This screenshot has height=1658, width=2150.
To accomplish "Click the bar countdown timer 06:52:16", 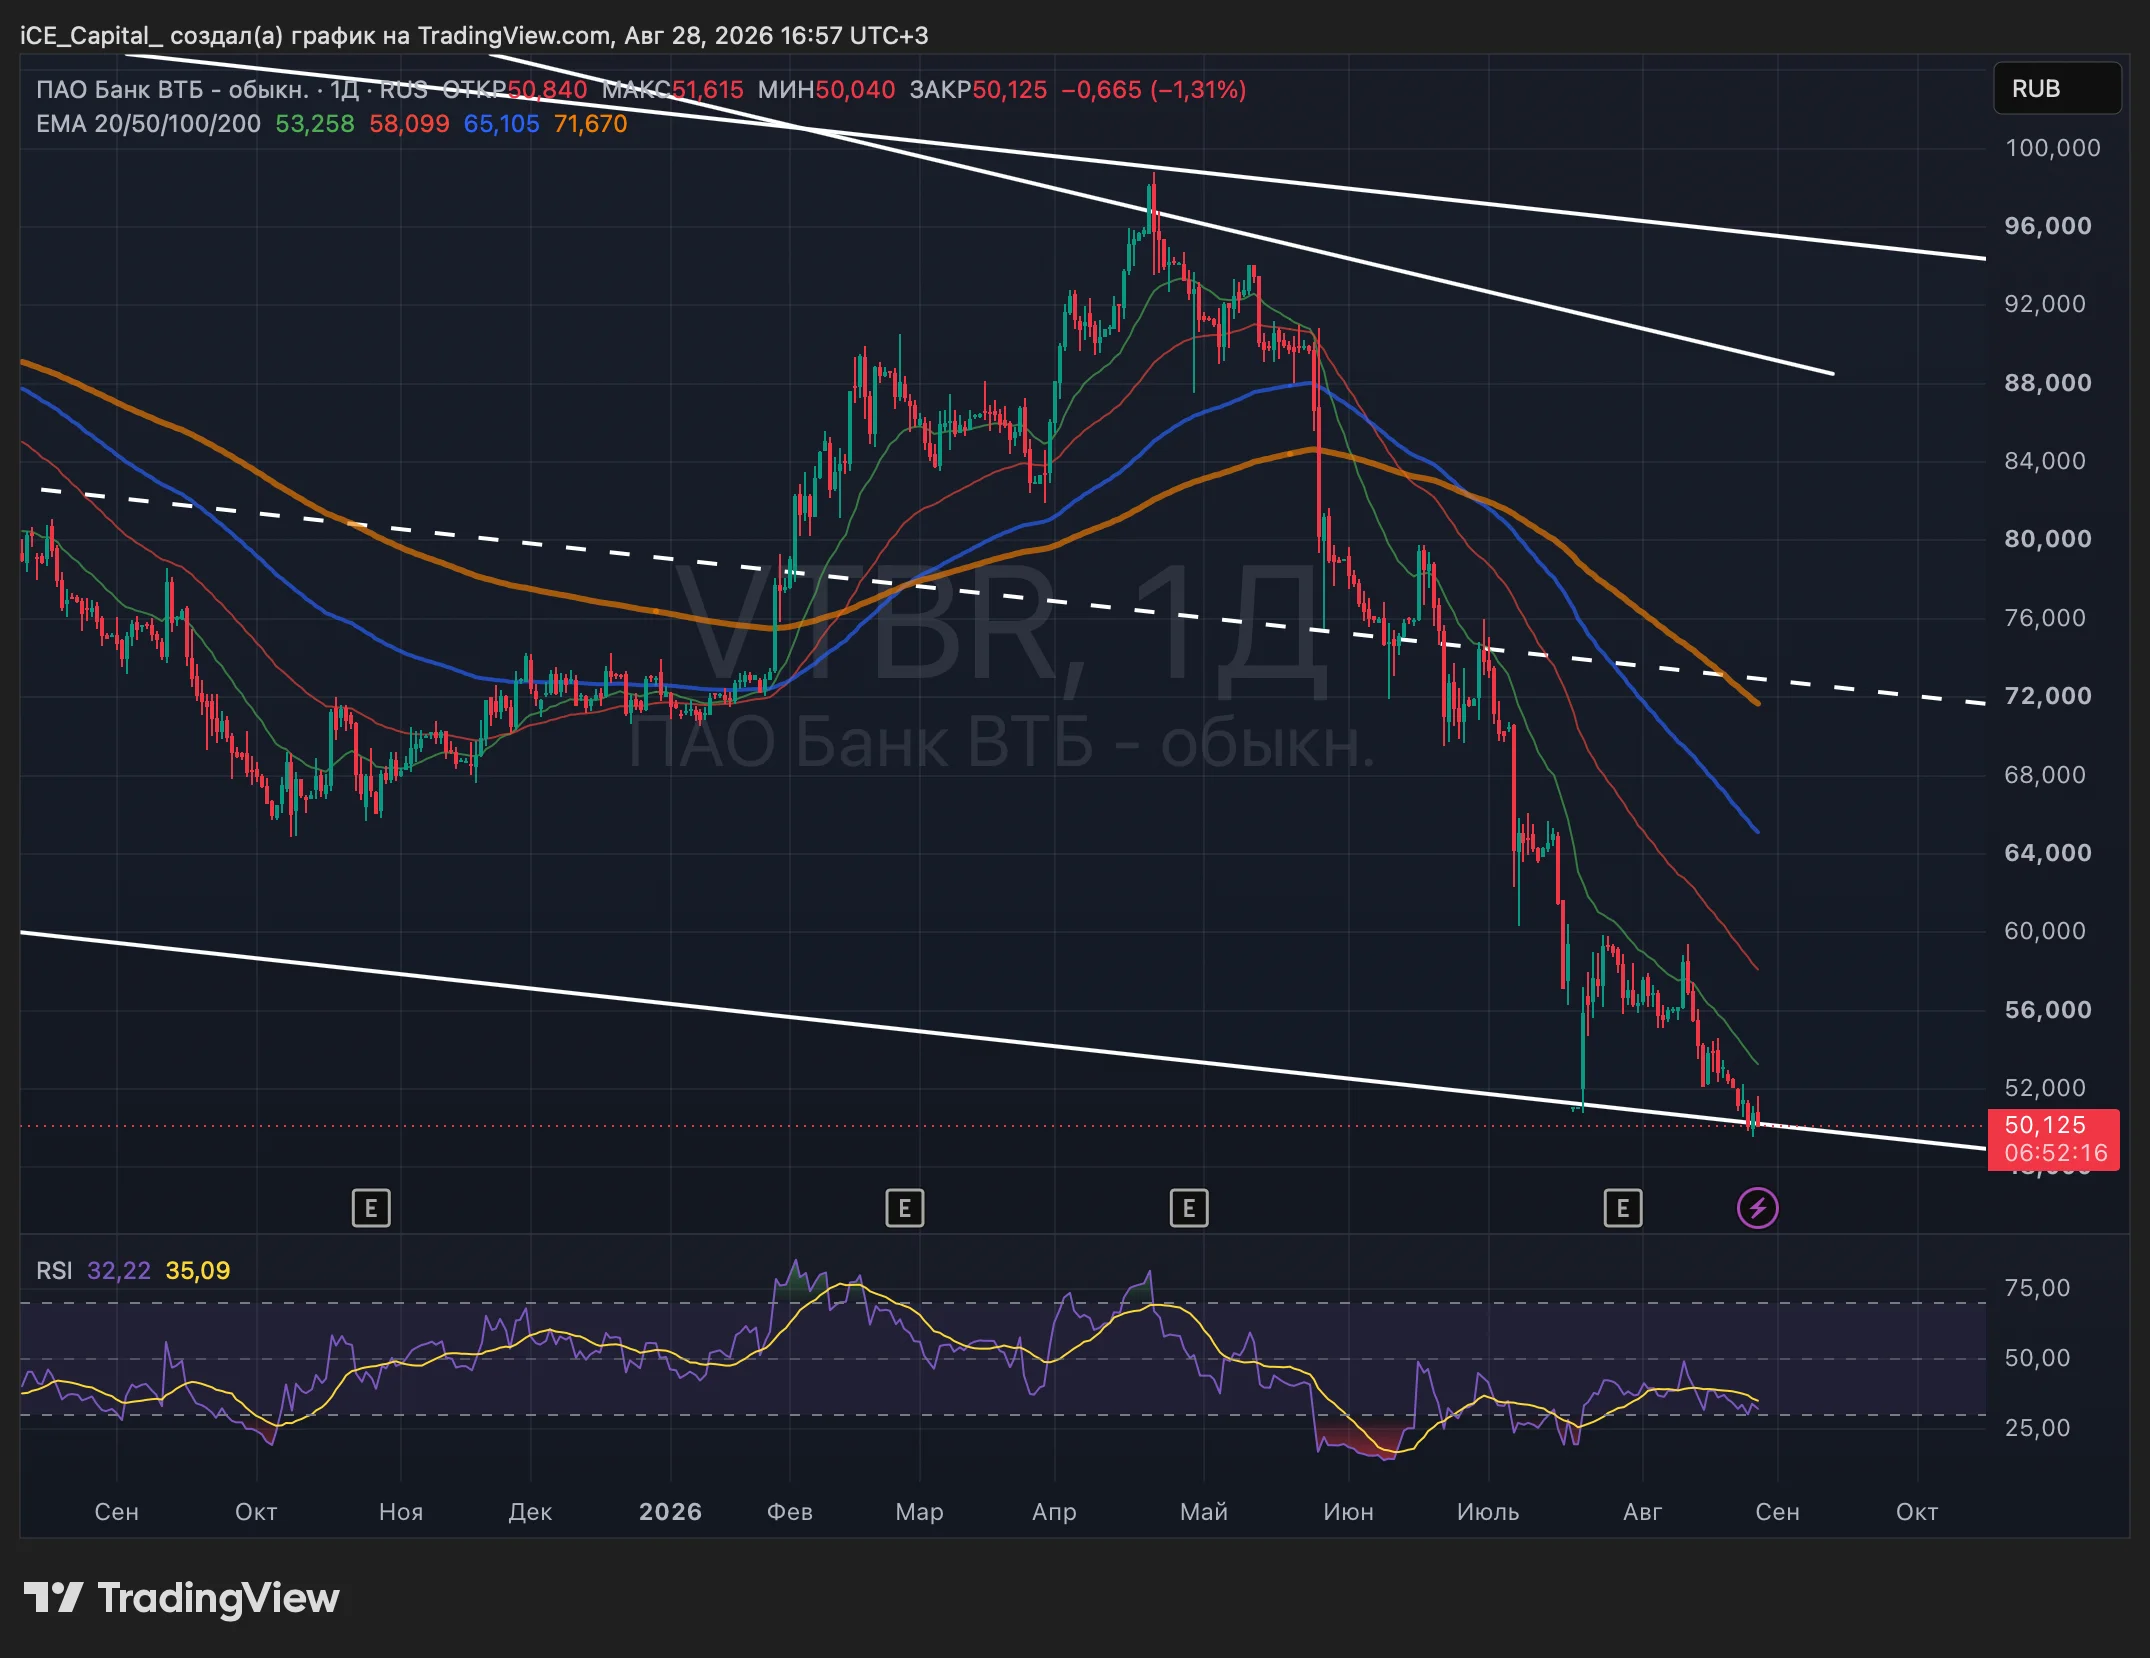I will (x=2056, y=1153).
